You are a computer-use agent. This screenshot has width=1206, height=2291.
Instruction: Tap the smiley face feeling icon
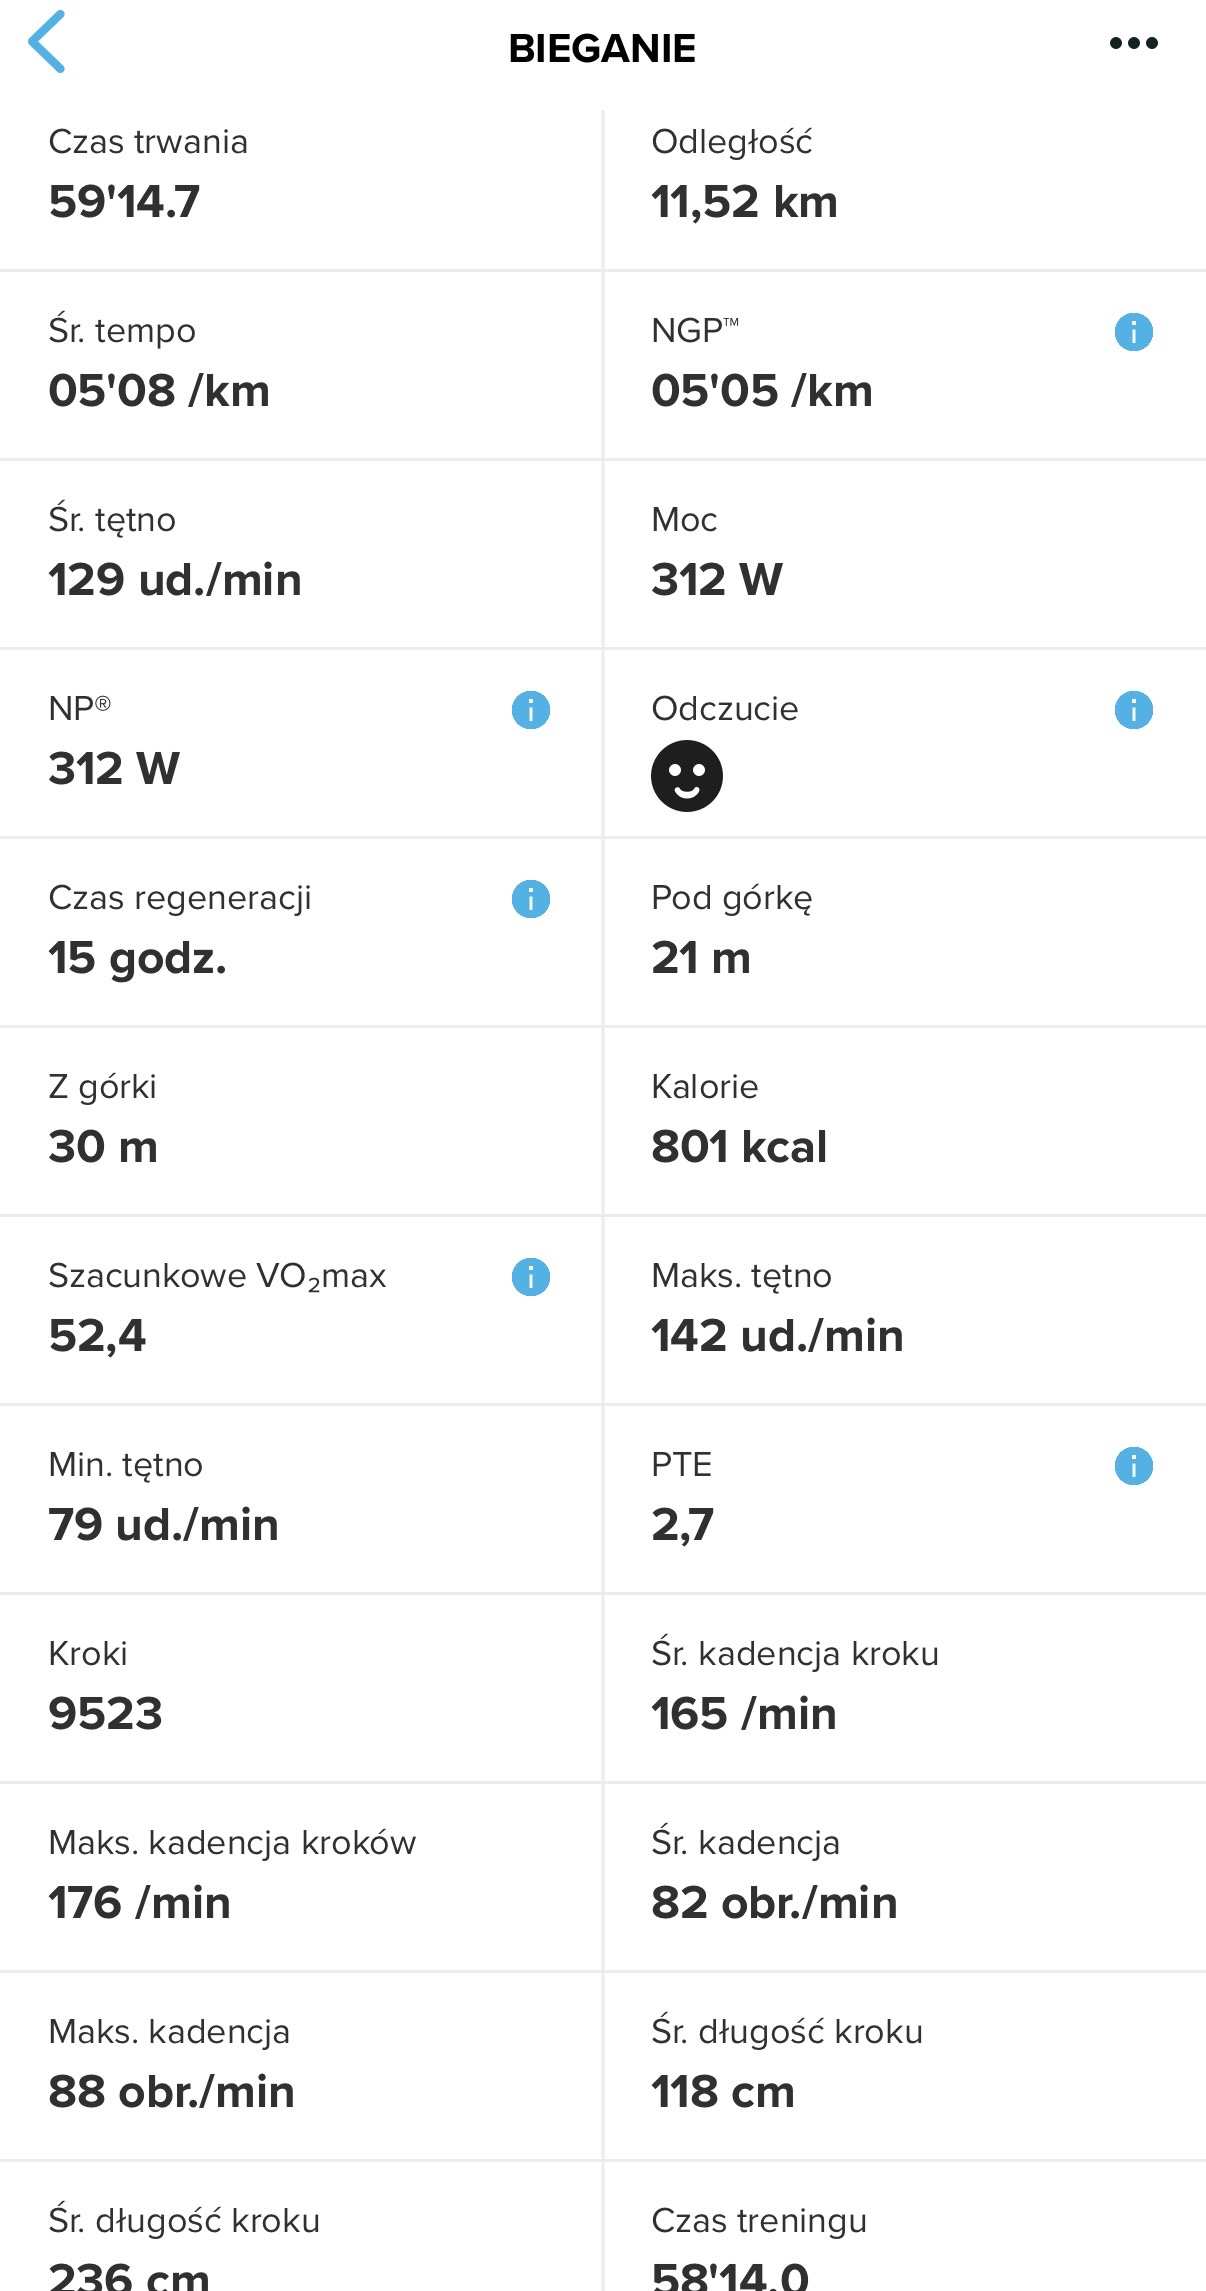tap(687, 776)
